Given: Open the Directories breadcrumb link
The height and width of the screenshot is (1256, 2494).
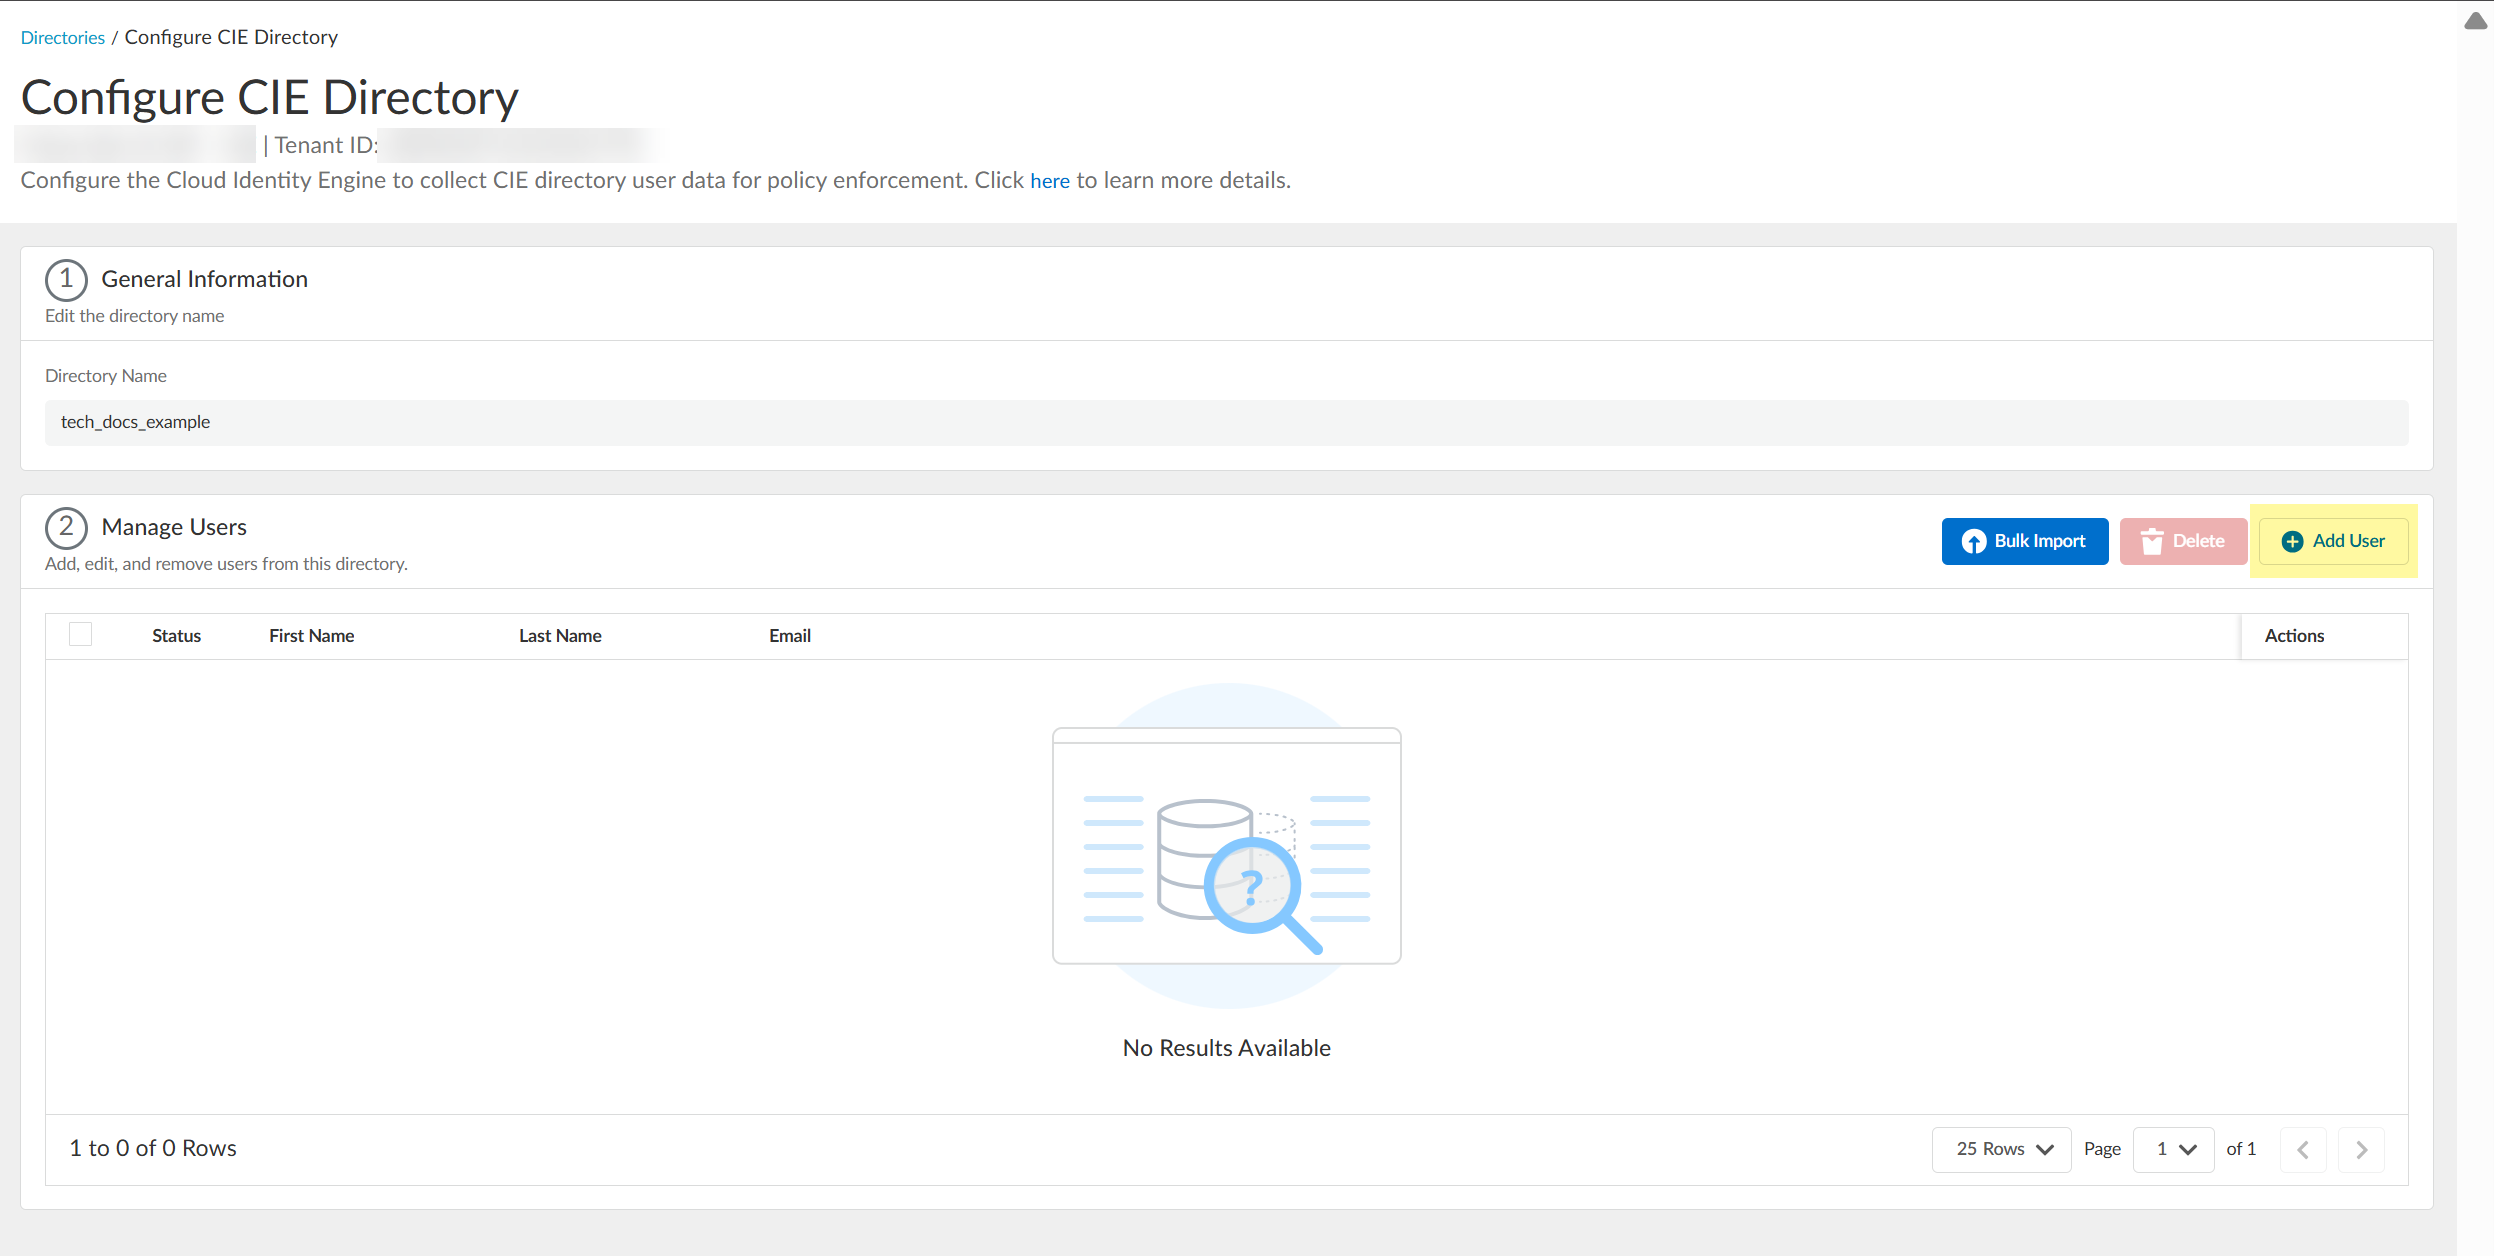Looking at the screenshot, I should click(62, 38).
